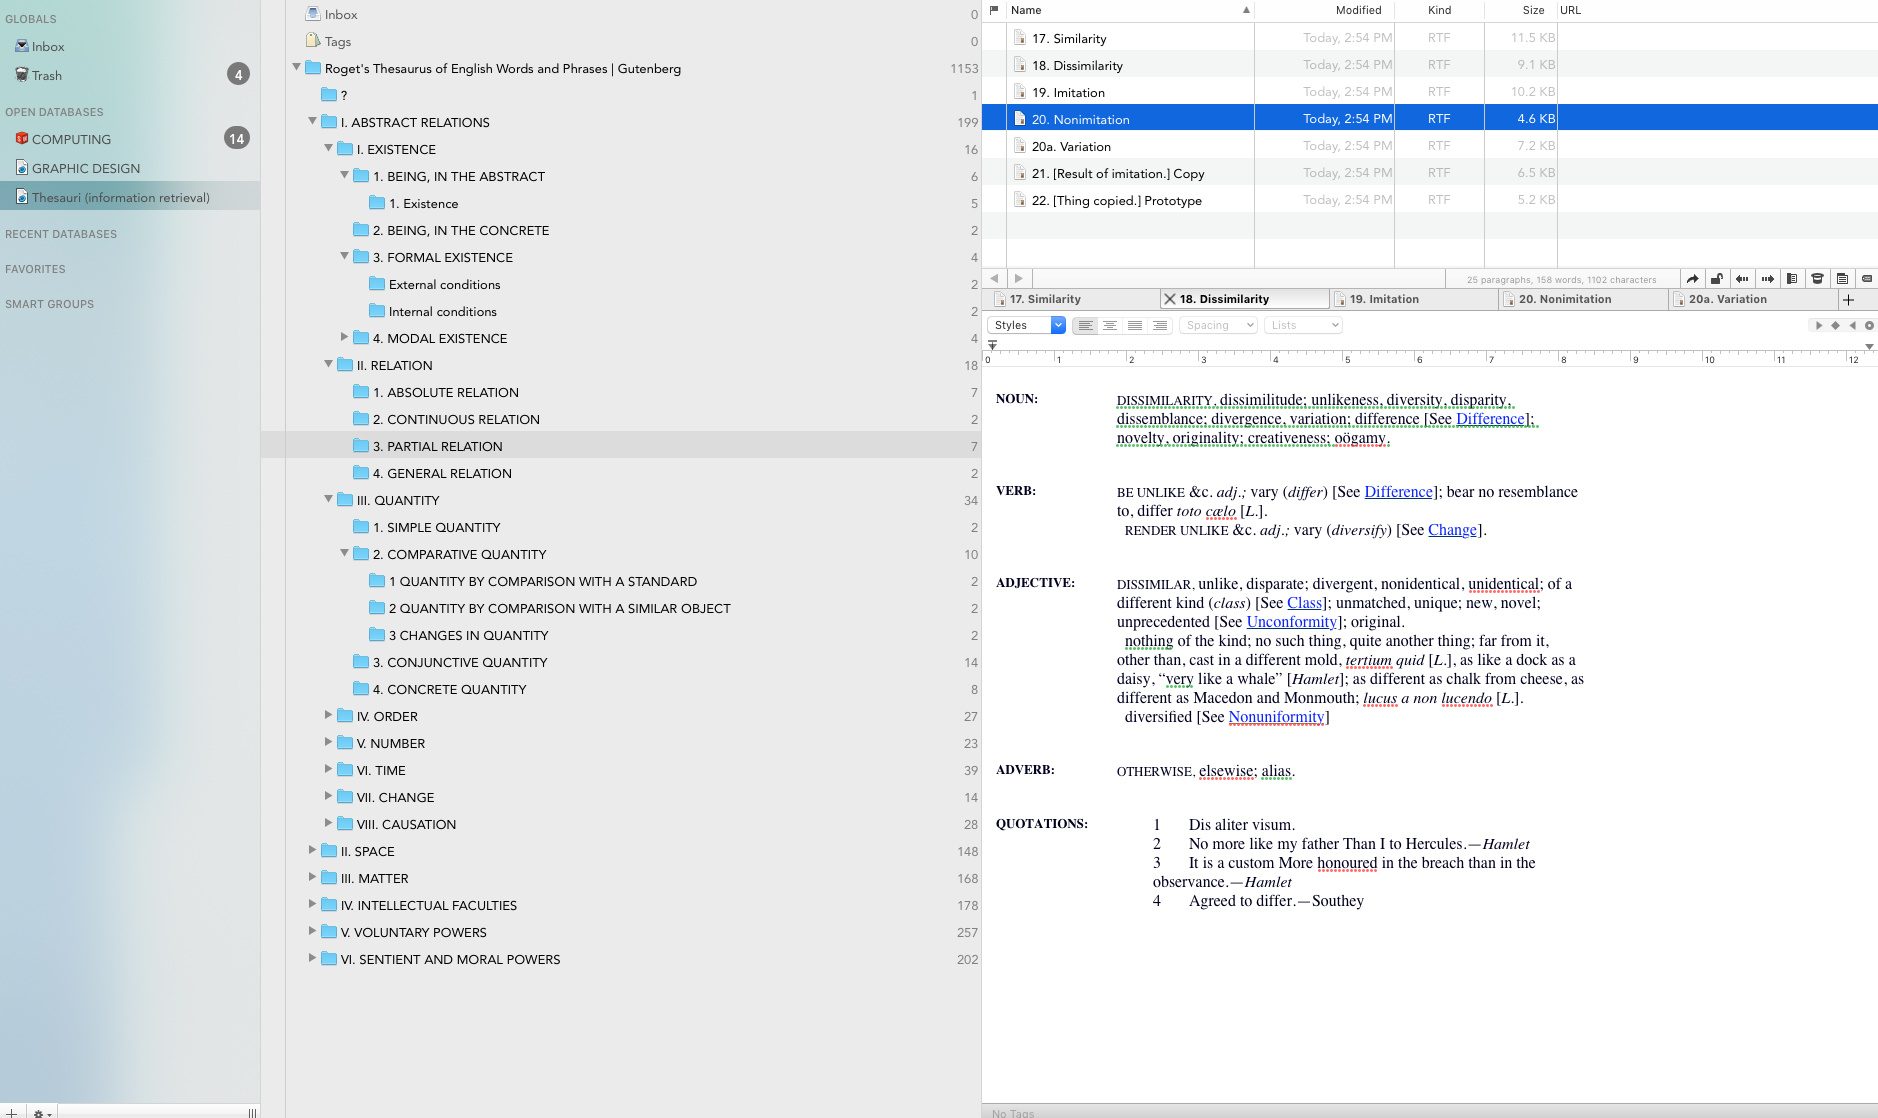Open the gear action menu in sidebar footer
1878x1118 pixels.
pyautogui.click(x=41, y=1112)
